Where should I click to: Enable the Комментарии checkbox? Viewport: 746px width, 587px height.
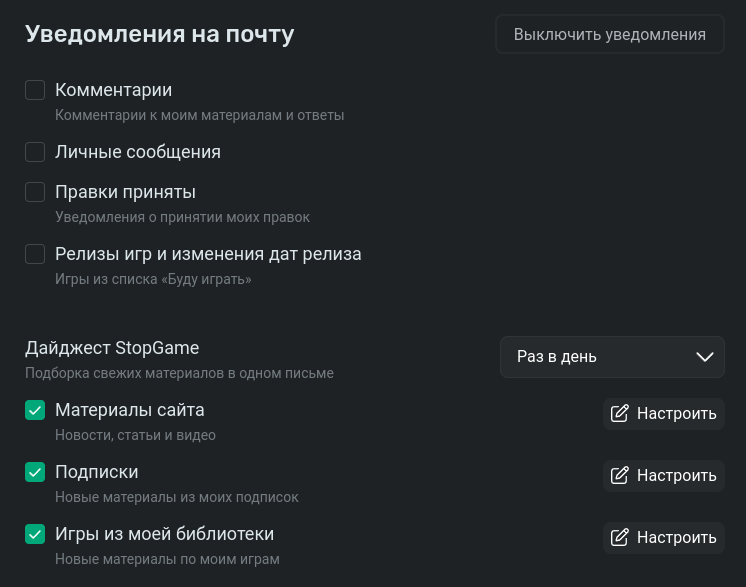(35, 91)
